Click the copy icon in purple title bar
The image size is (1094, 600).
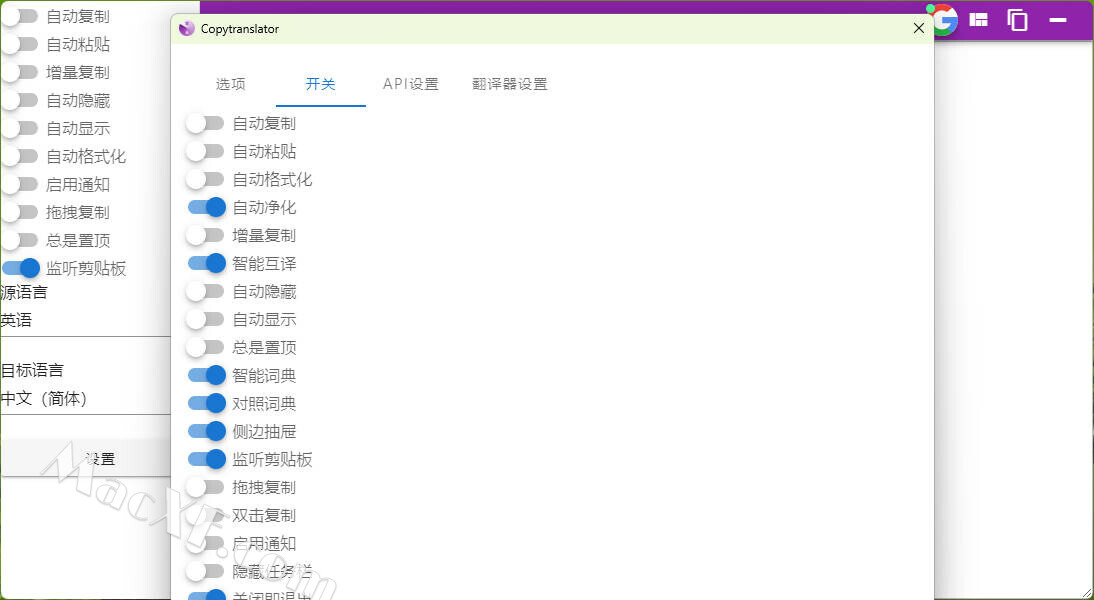[1017, 20]
